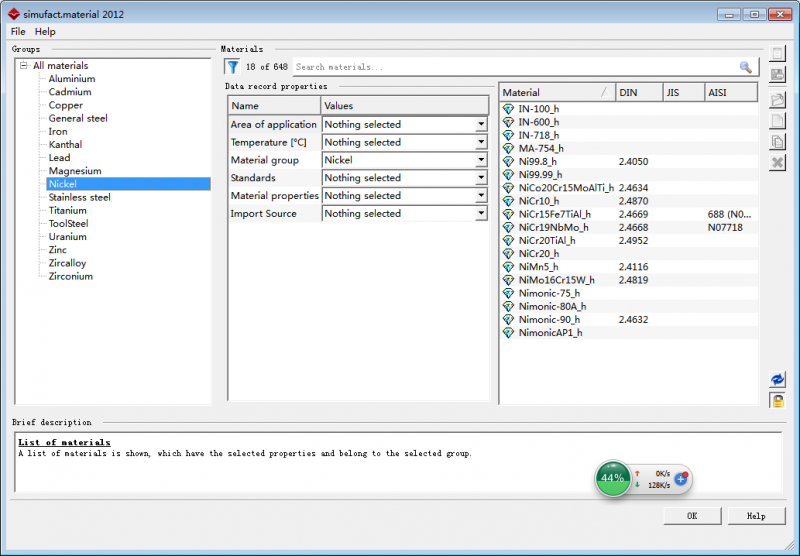Viewport: 800px width, 556px height.
Task: Click the magnifier search icon
Action: pyautogui.click(x=745, y=67)
